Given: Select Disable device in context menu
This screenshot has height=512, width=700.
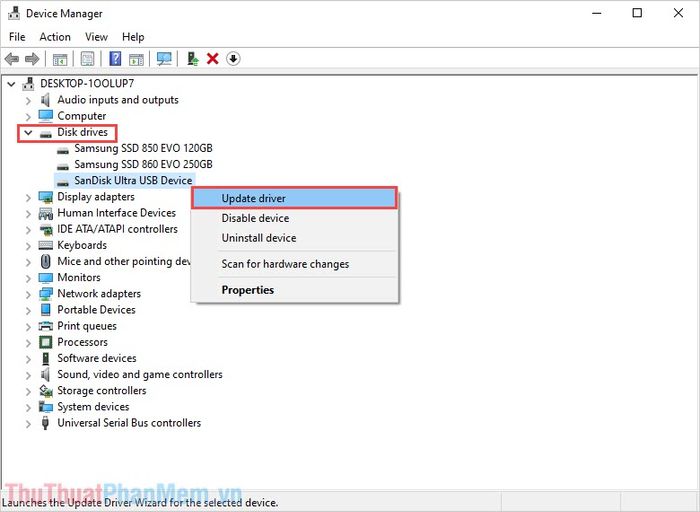Looking at the screenshot, I should pos(255,218).
